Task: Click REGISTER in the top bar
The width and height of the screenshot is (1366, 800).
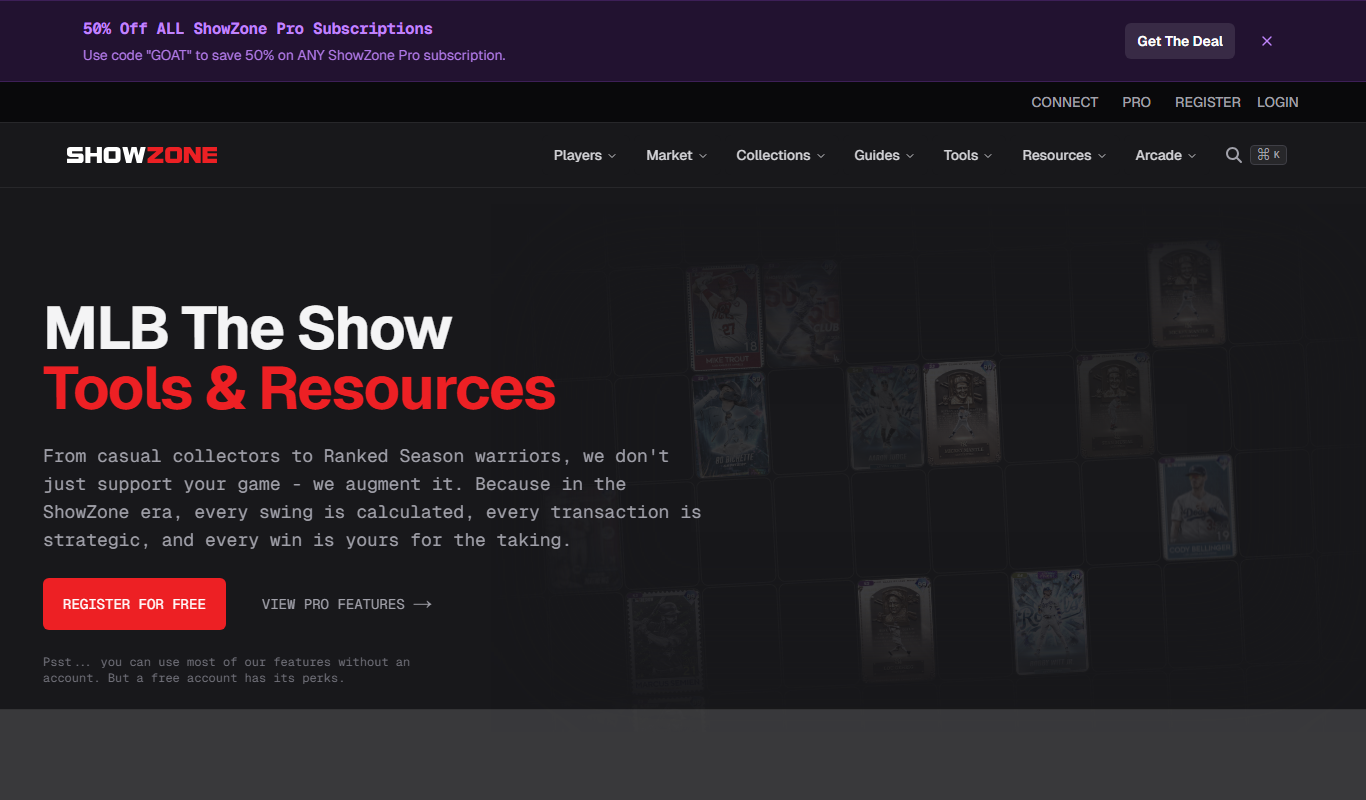Action: pyautogui.click(x=1208, y=102)
